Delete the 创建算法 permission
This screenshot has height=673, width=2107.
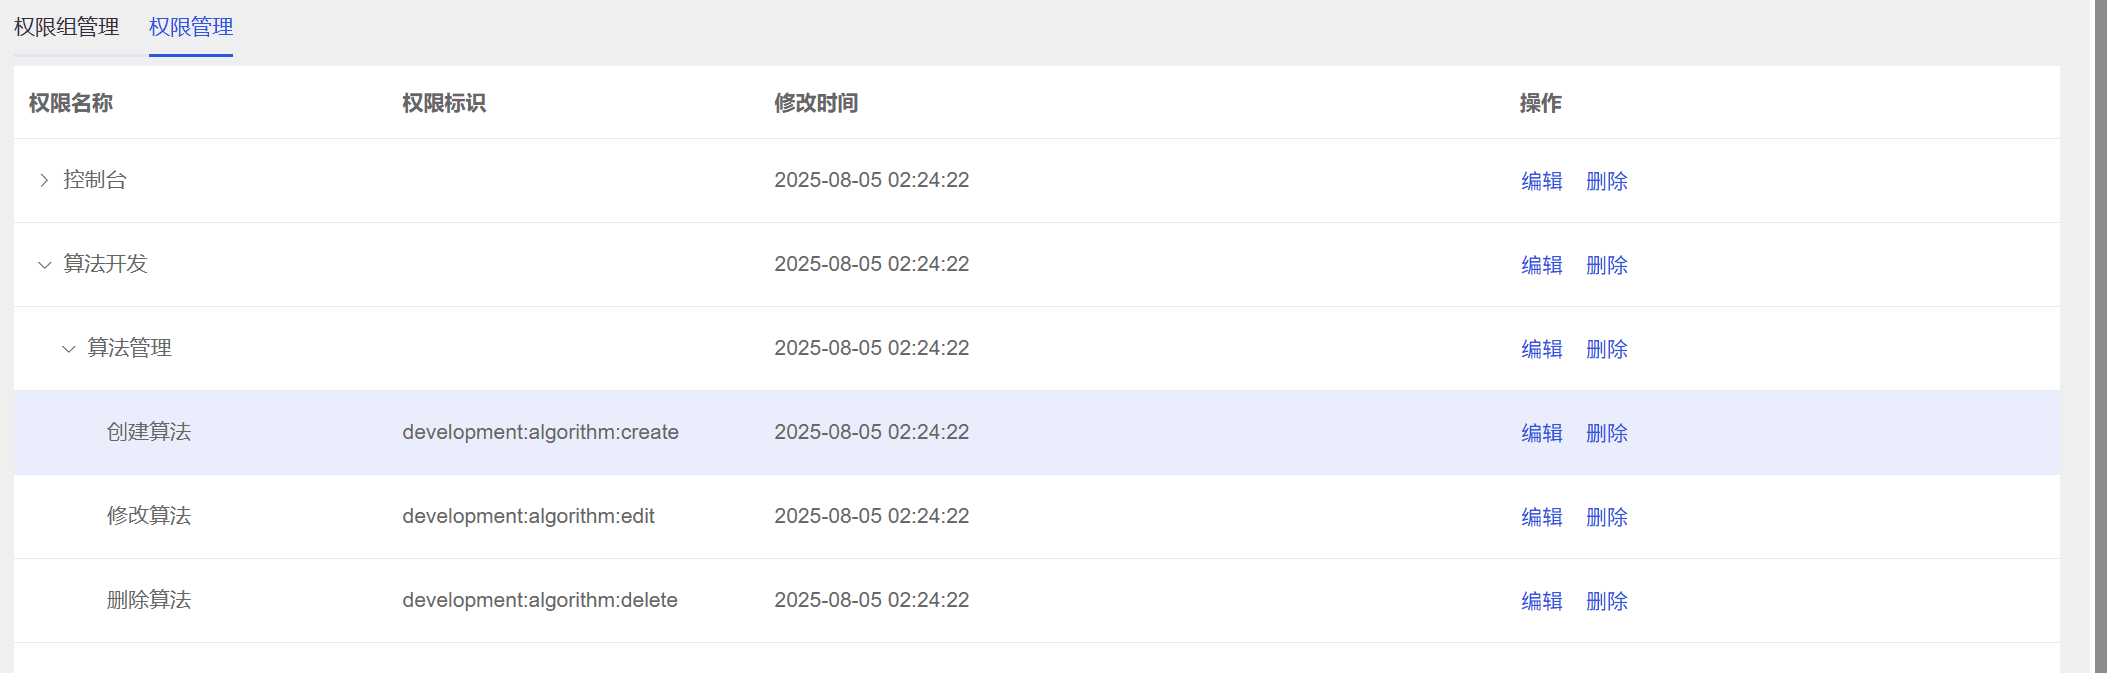pos(1606,433)
